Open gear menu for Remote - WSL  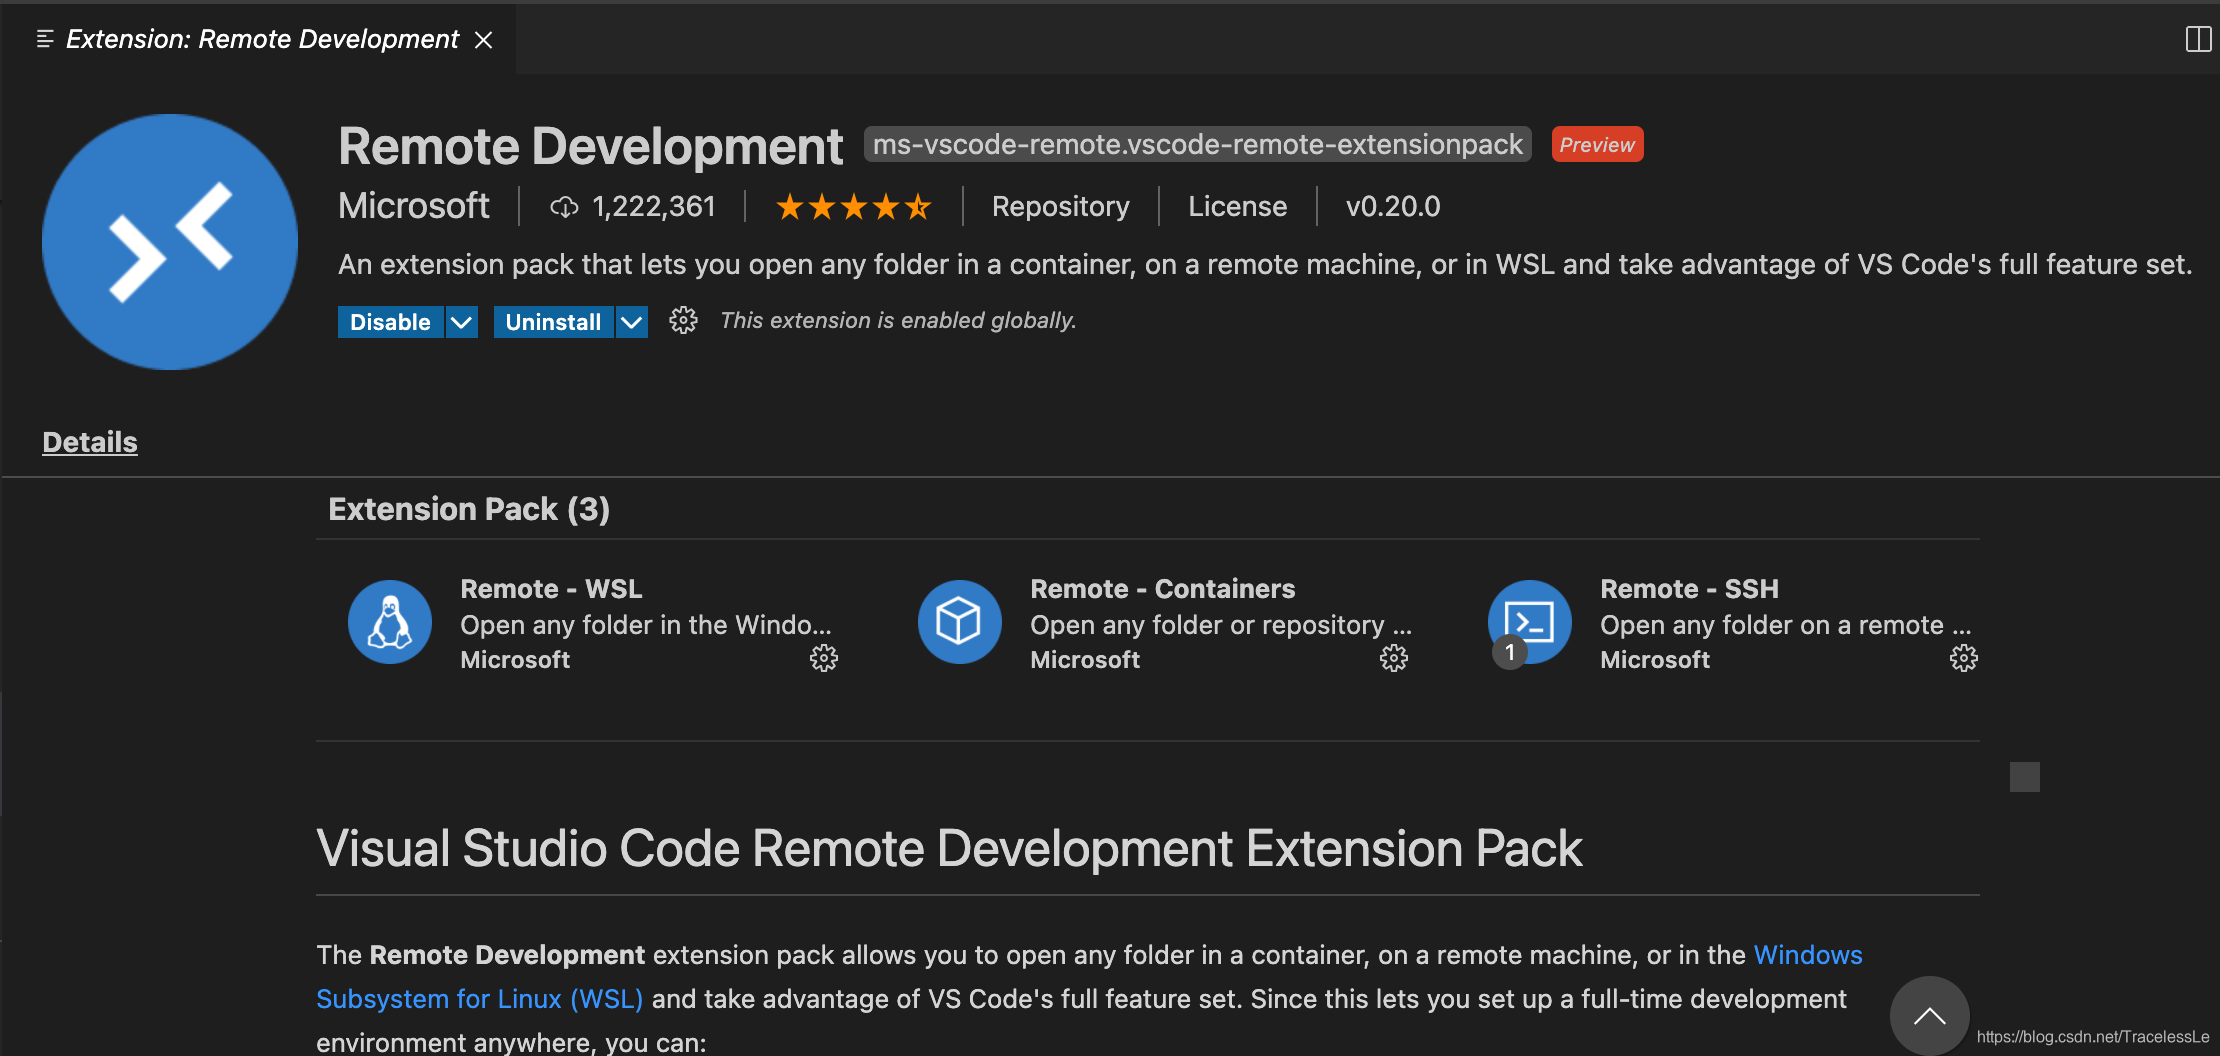[824, 658]
